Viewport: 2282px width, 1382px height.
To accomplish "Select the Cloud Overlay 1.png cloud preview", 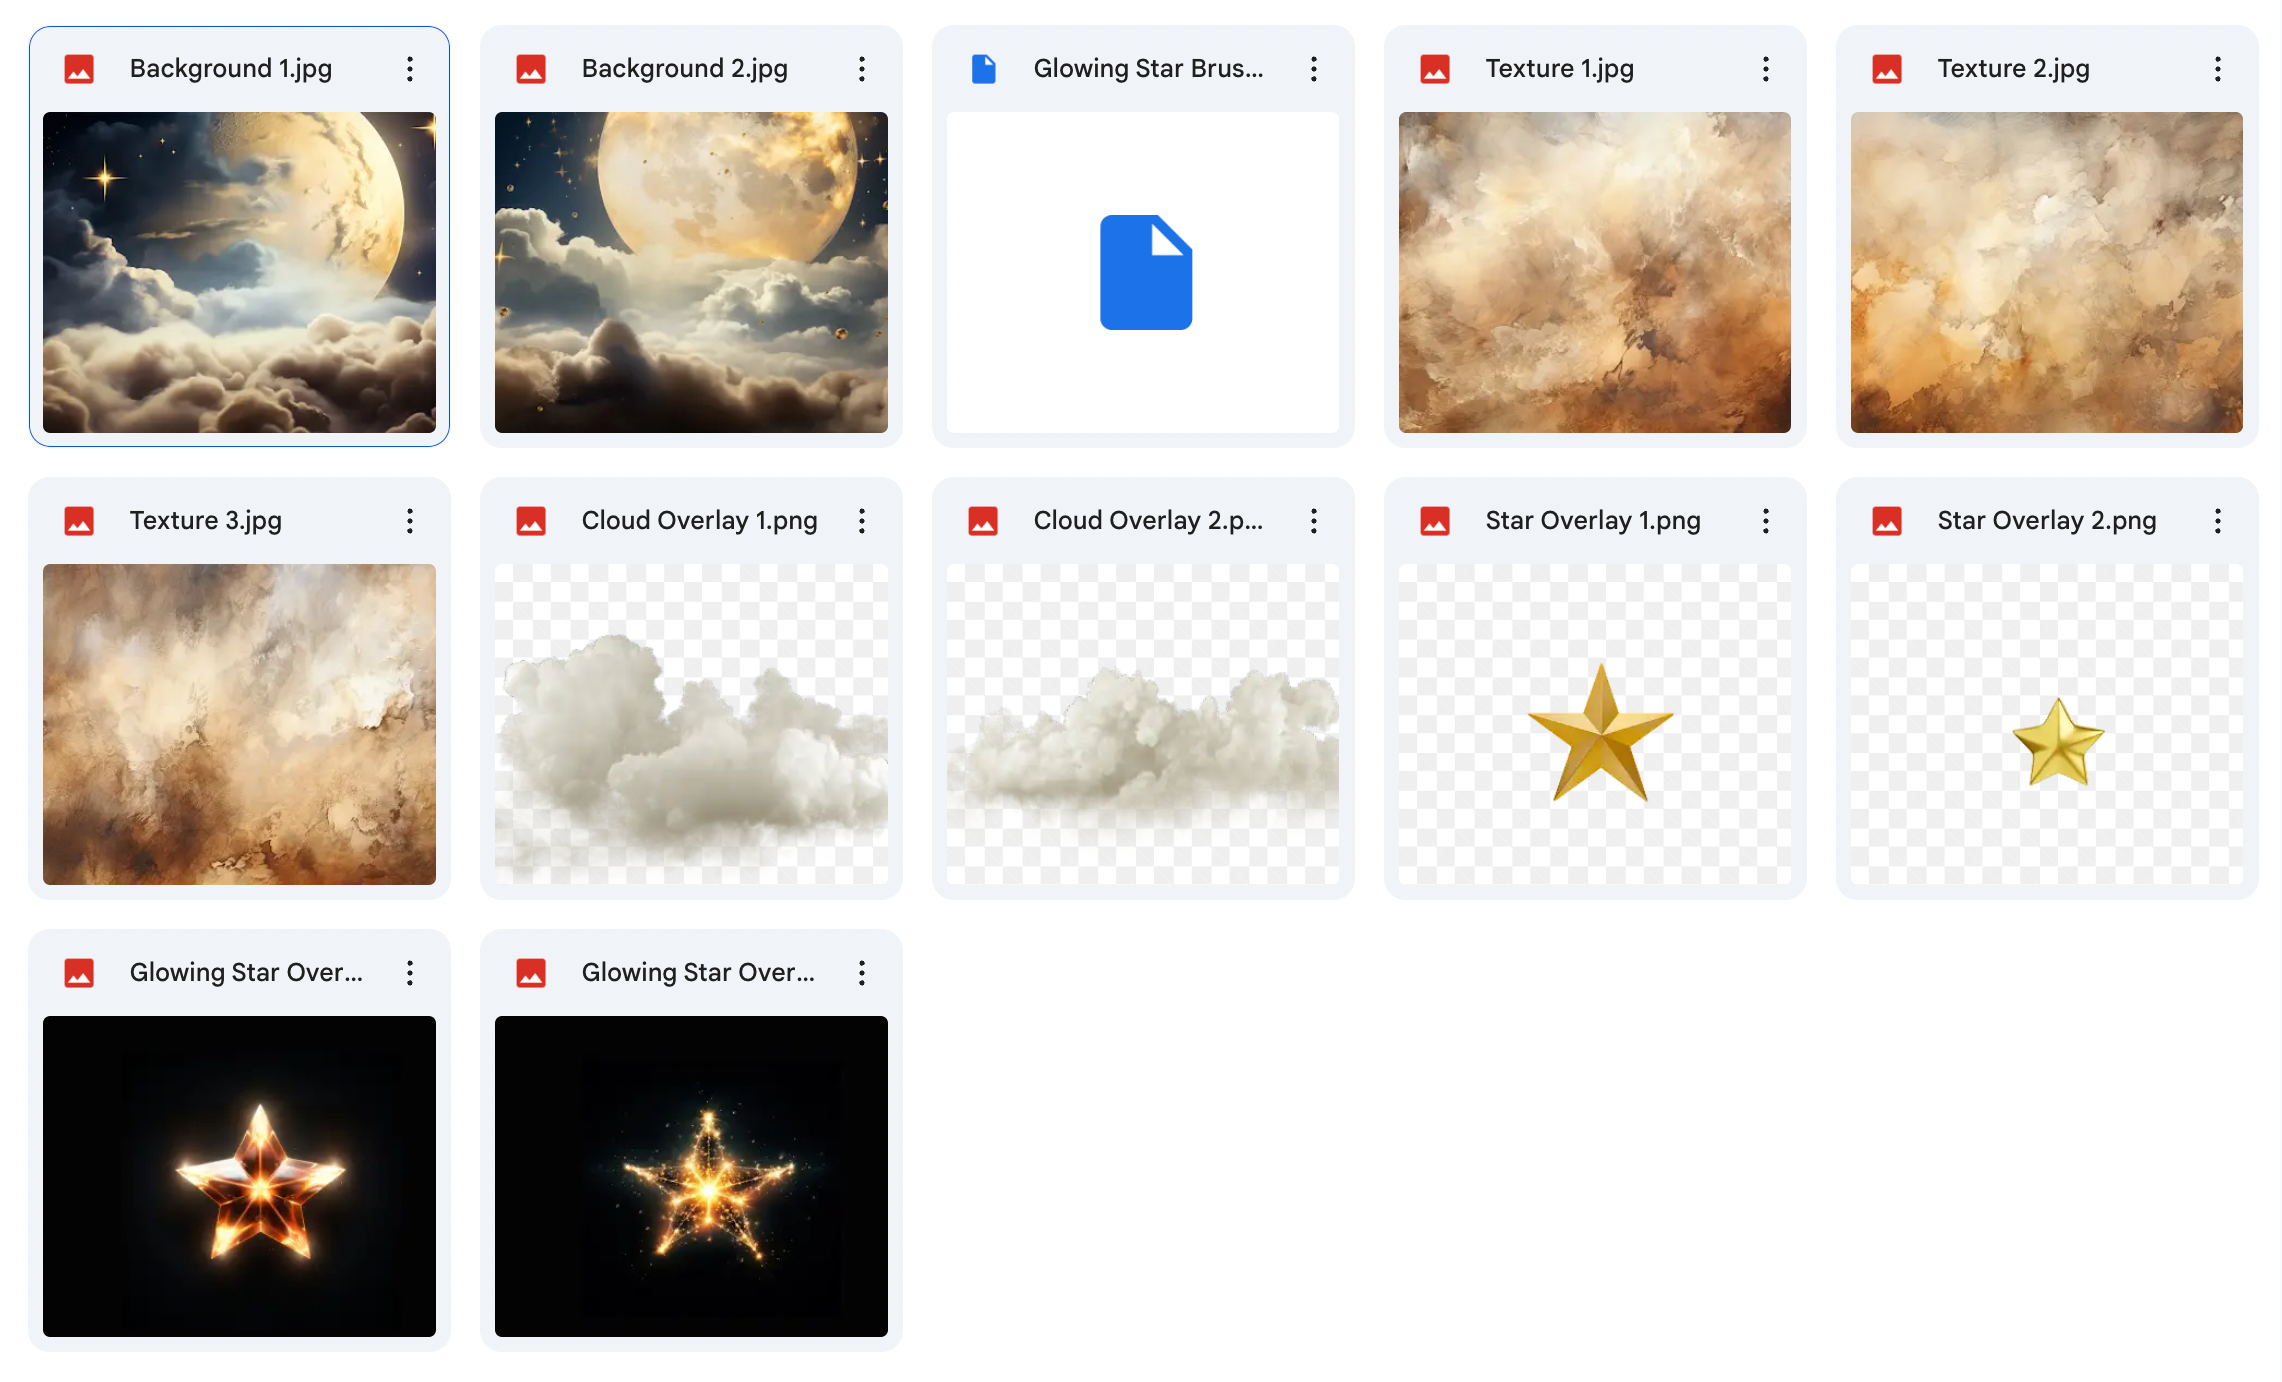I will (x=691, y=724).
